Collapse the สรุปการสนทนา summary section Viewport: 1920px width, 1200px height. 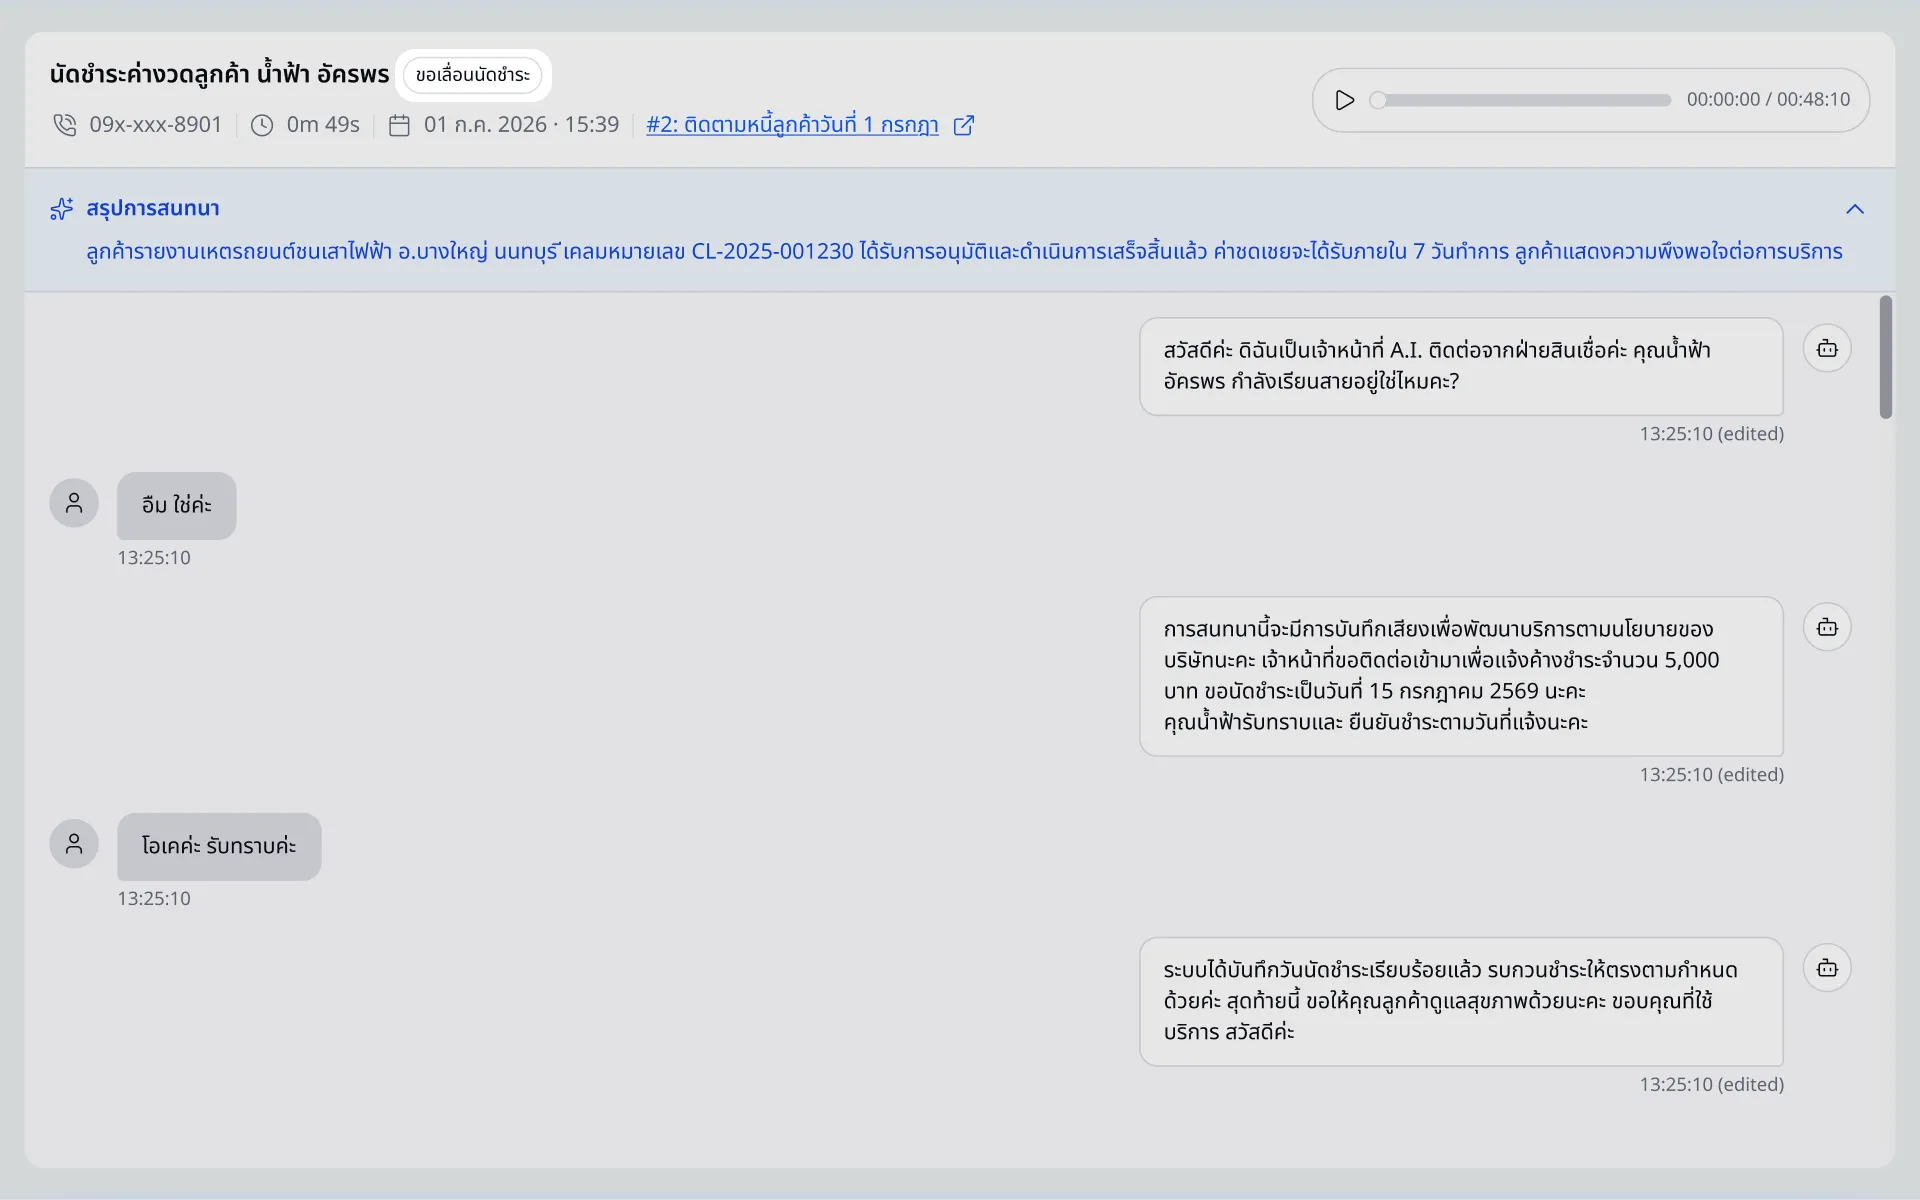pyautogui.click(x=1855, y=209)
